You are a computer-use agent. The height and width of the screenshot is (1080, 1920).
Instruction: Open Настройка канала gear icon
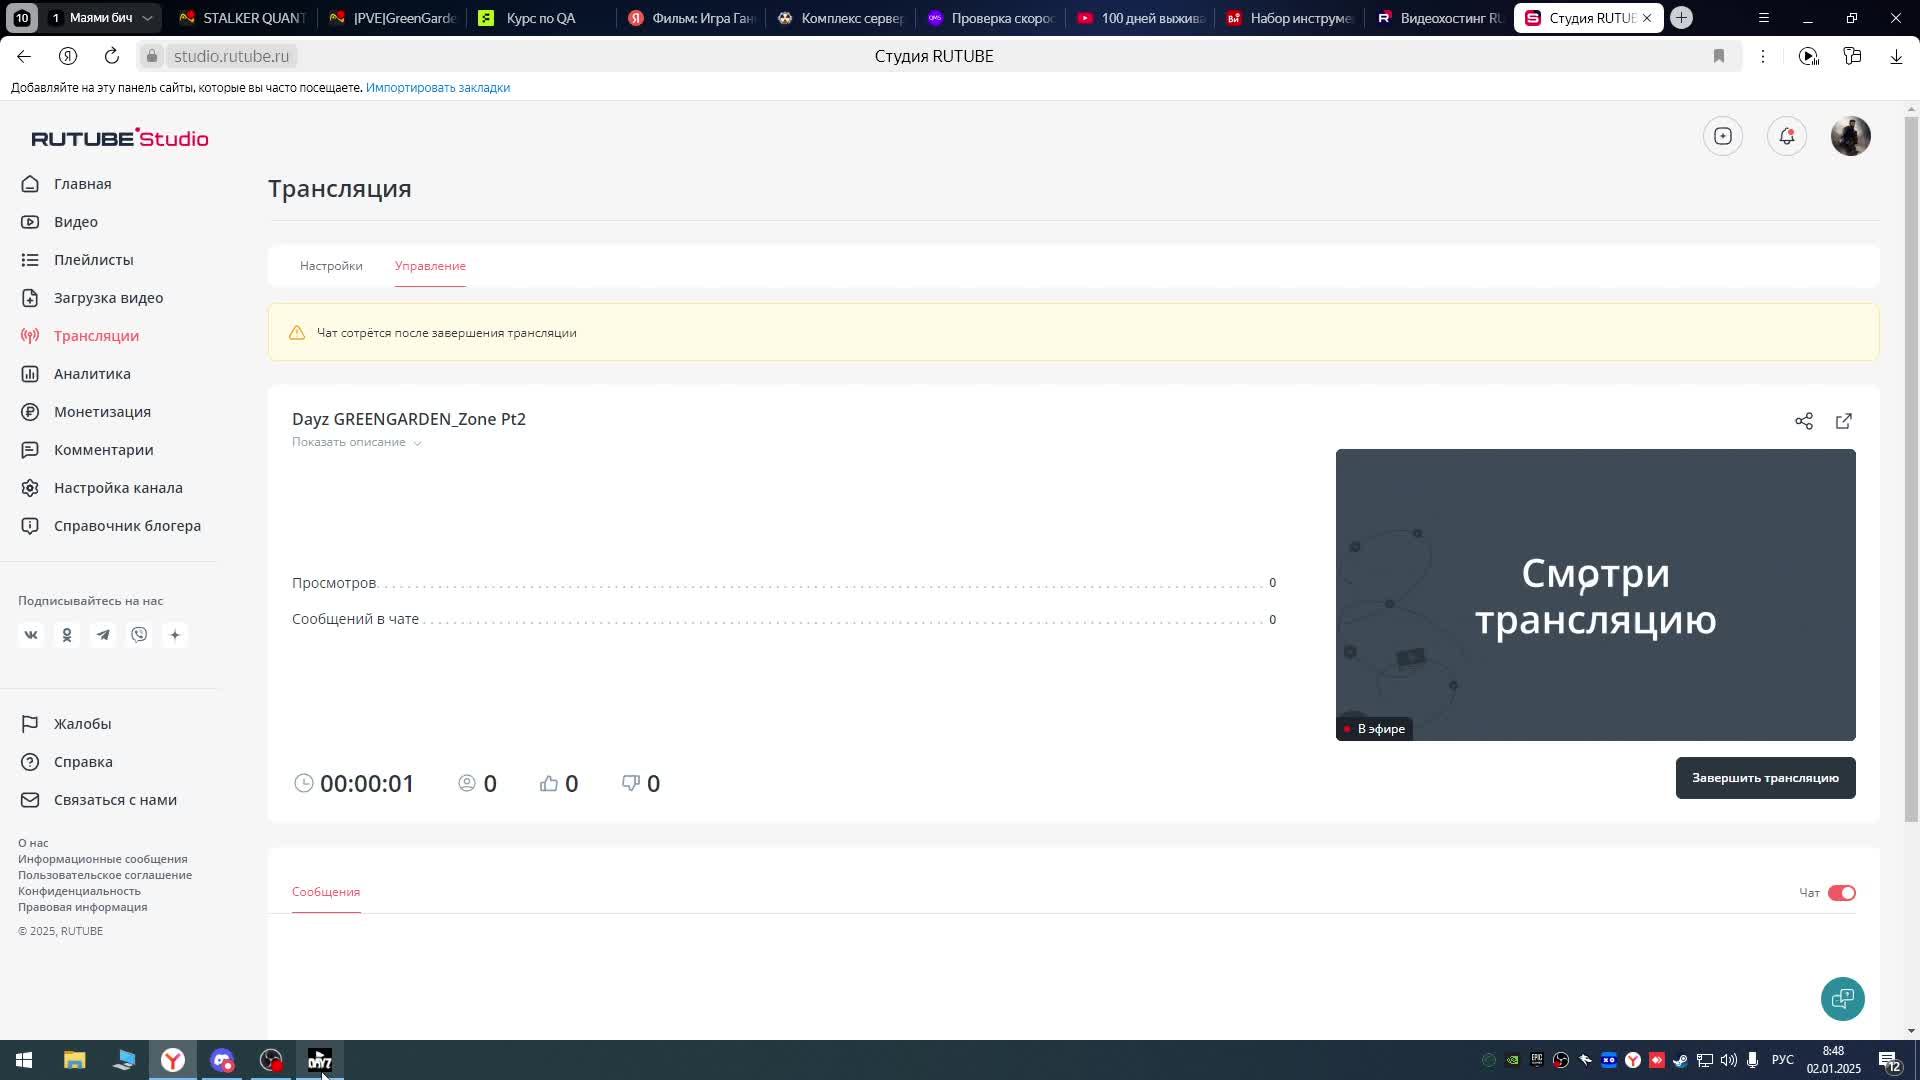30,488
